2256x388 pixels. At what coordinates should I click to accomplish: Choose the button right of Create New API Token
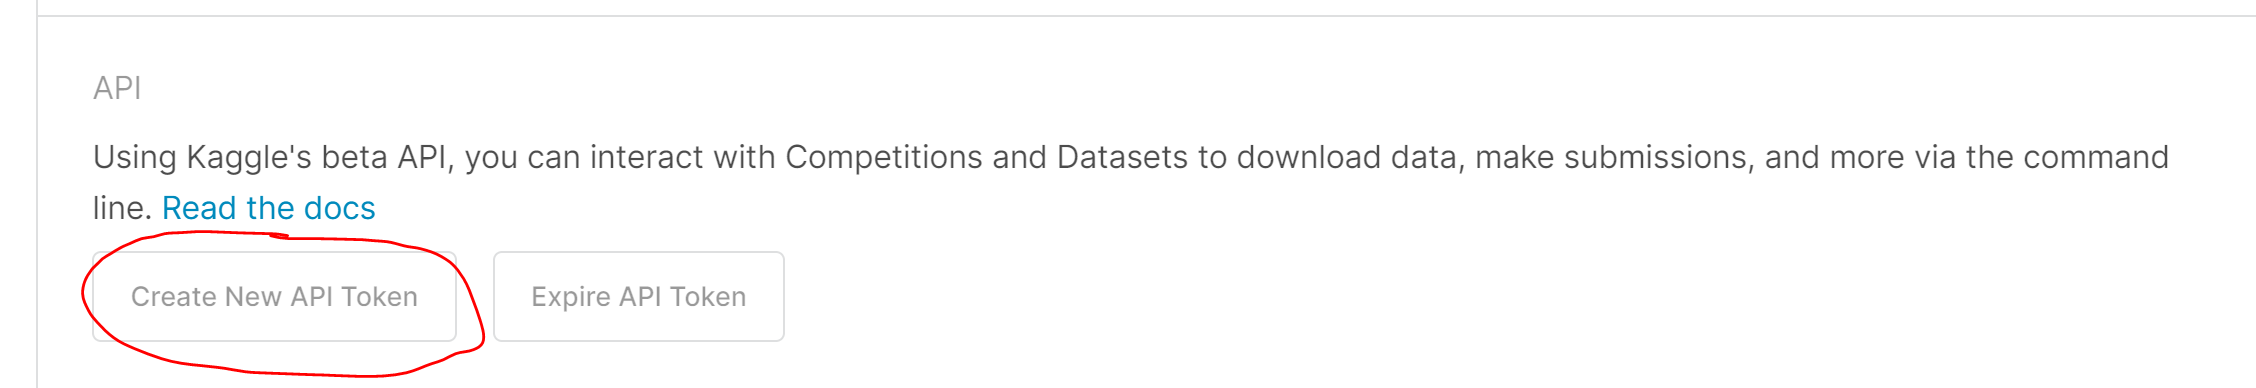[639, 297]
